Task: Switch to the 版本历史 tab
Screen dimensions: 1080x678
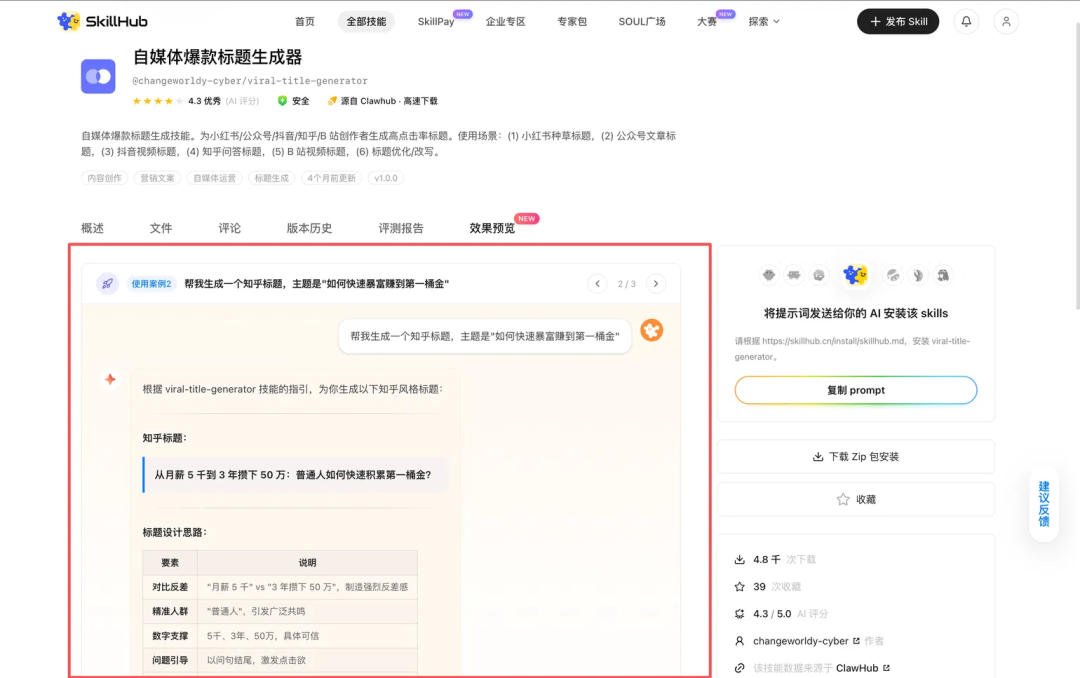Action: 309,228
